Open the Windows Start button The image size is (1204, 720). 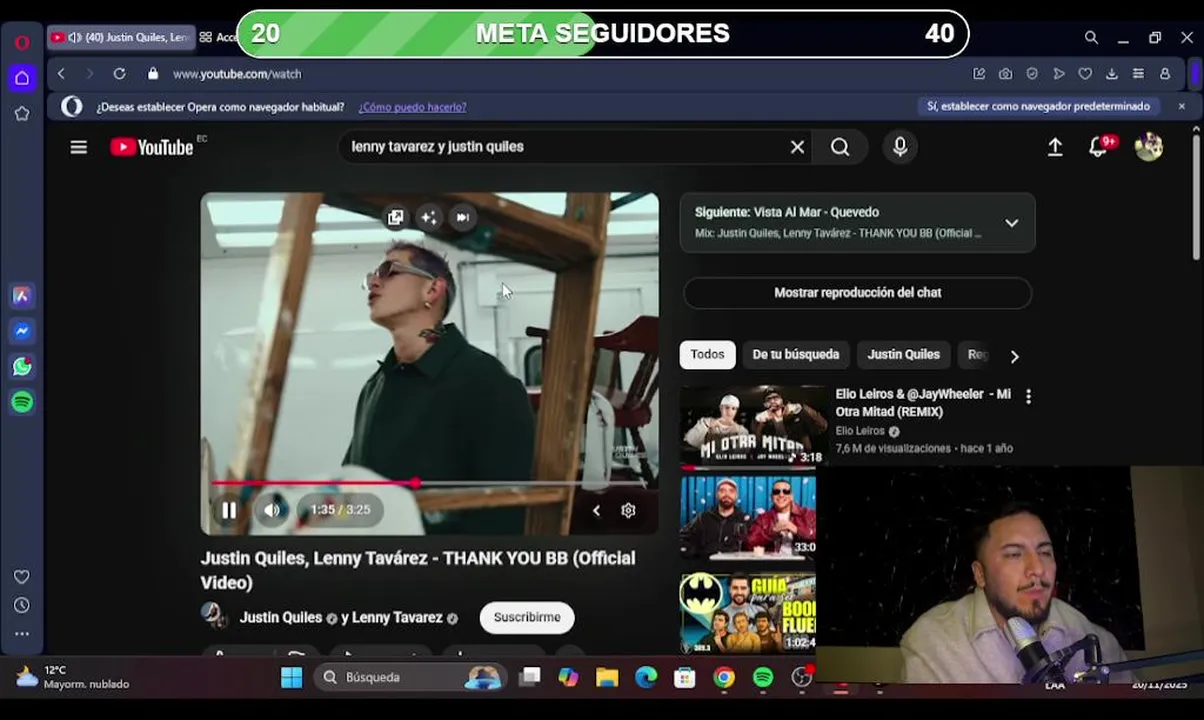(x=292, y=678)
